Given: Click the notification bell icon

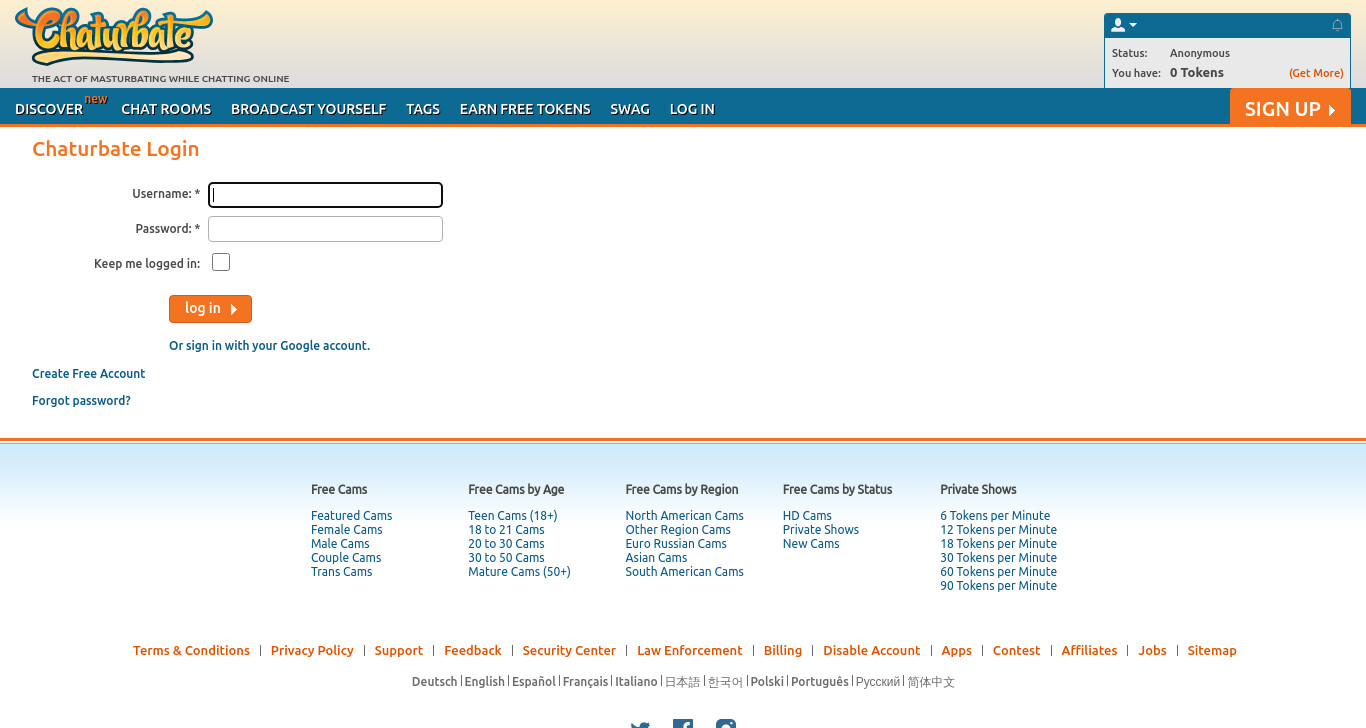Looking at the screenshot, I should coord(1337,25).
